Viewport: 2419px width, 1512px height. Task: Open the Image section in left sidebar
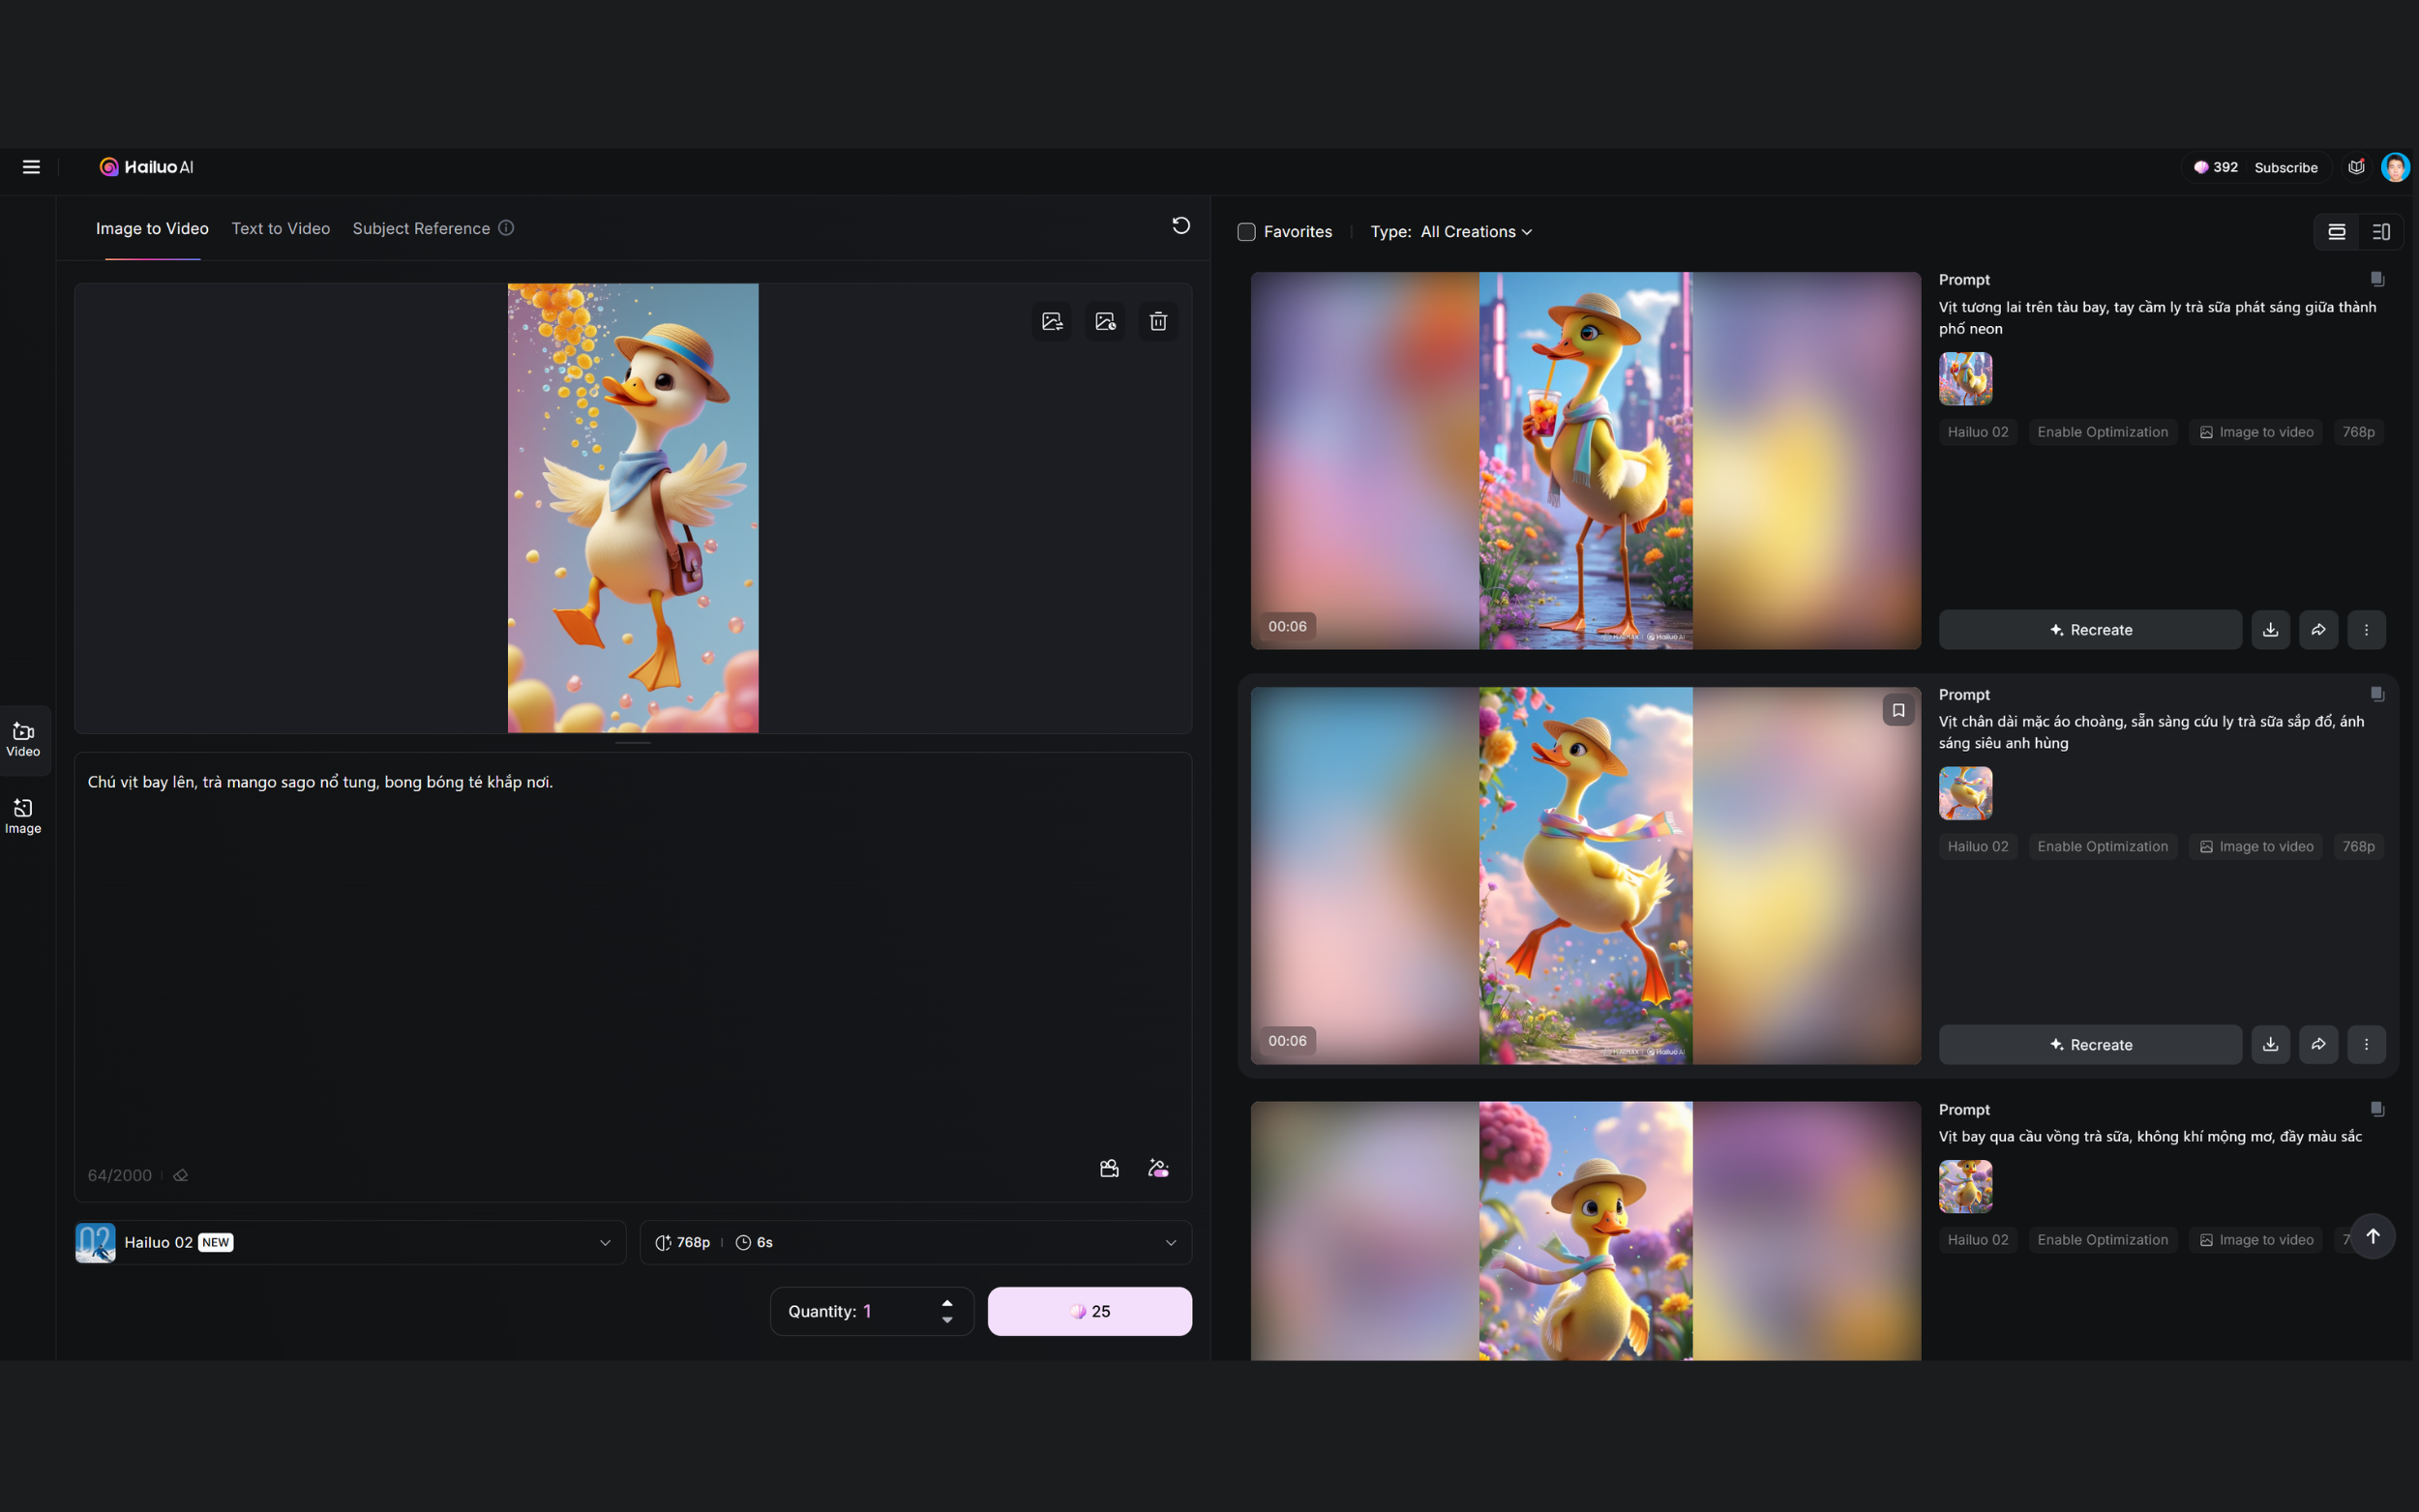[x=23, y=816]
